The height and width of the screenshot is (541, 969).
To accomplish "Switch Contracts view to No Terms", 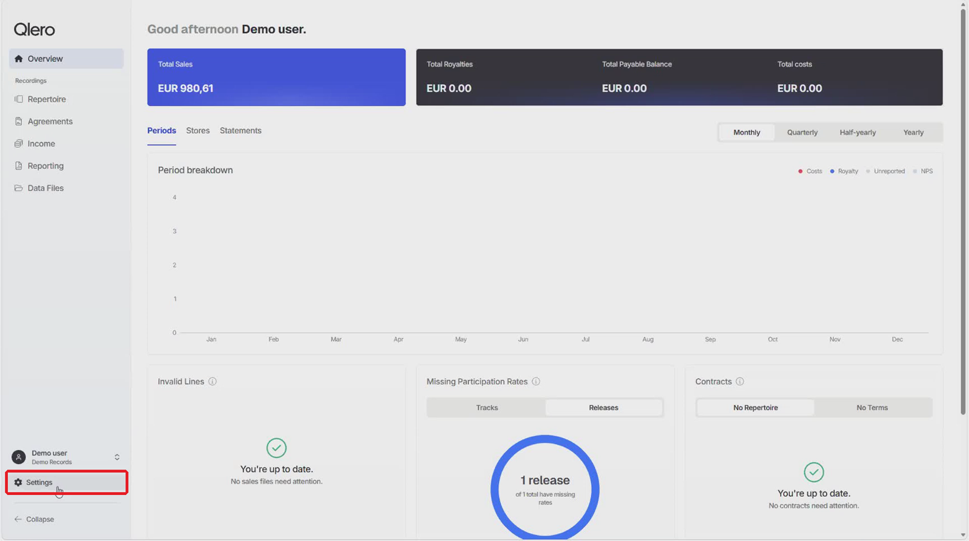I will [x=872, y=407].
